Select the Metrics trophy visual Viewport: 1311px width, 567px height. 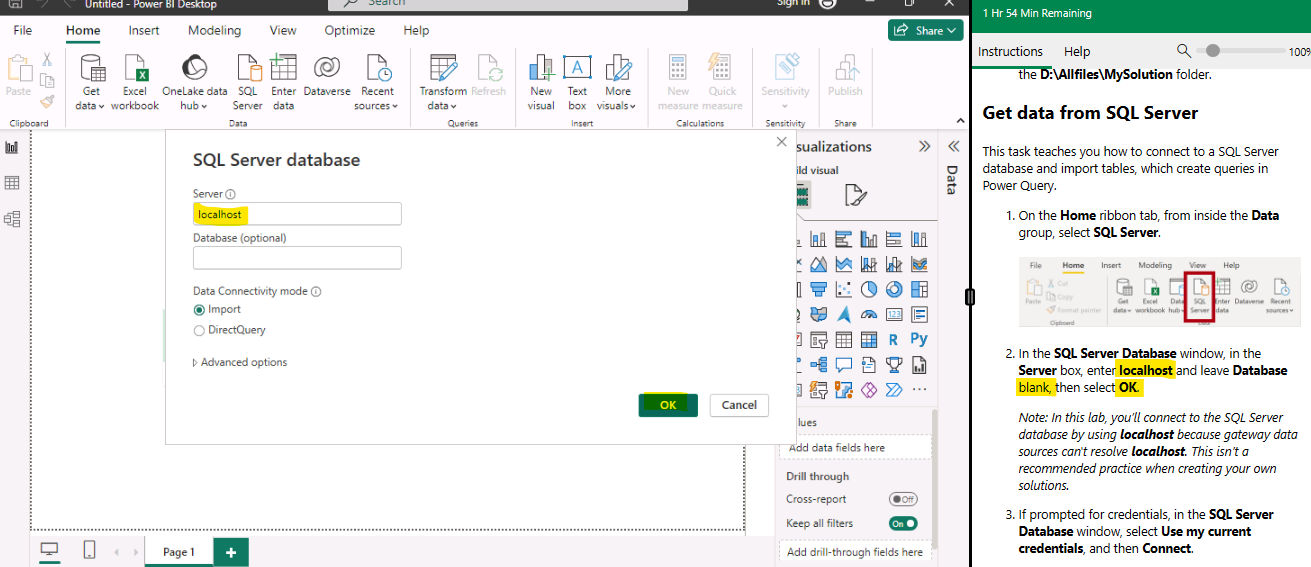(x=894, y=364)
